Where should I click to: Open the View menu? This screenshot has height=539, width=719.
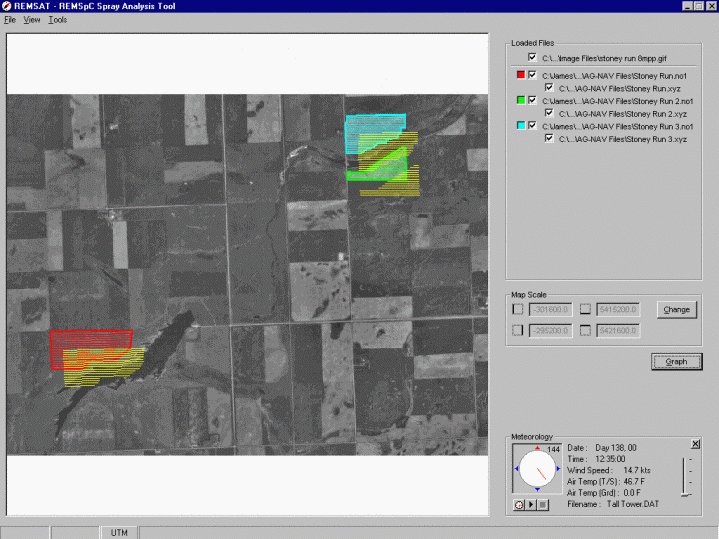[32, 20]
